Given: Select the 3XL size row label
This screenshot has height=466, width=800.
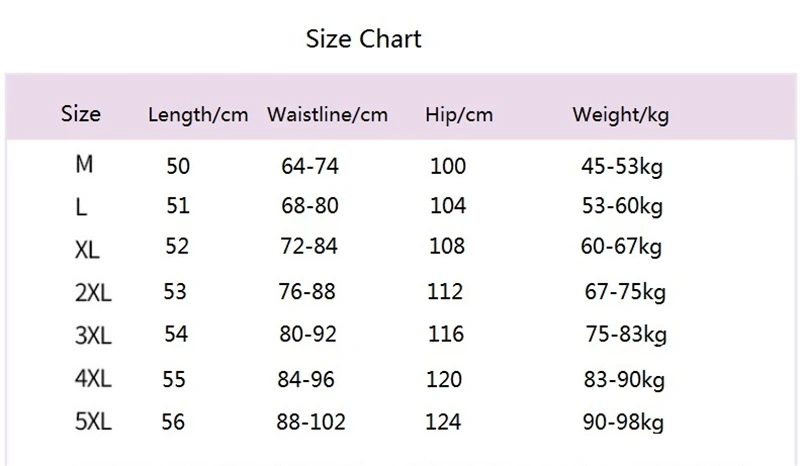Looking at the screenshot, I should 93,336.
